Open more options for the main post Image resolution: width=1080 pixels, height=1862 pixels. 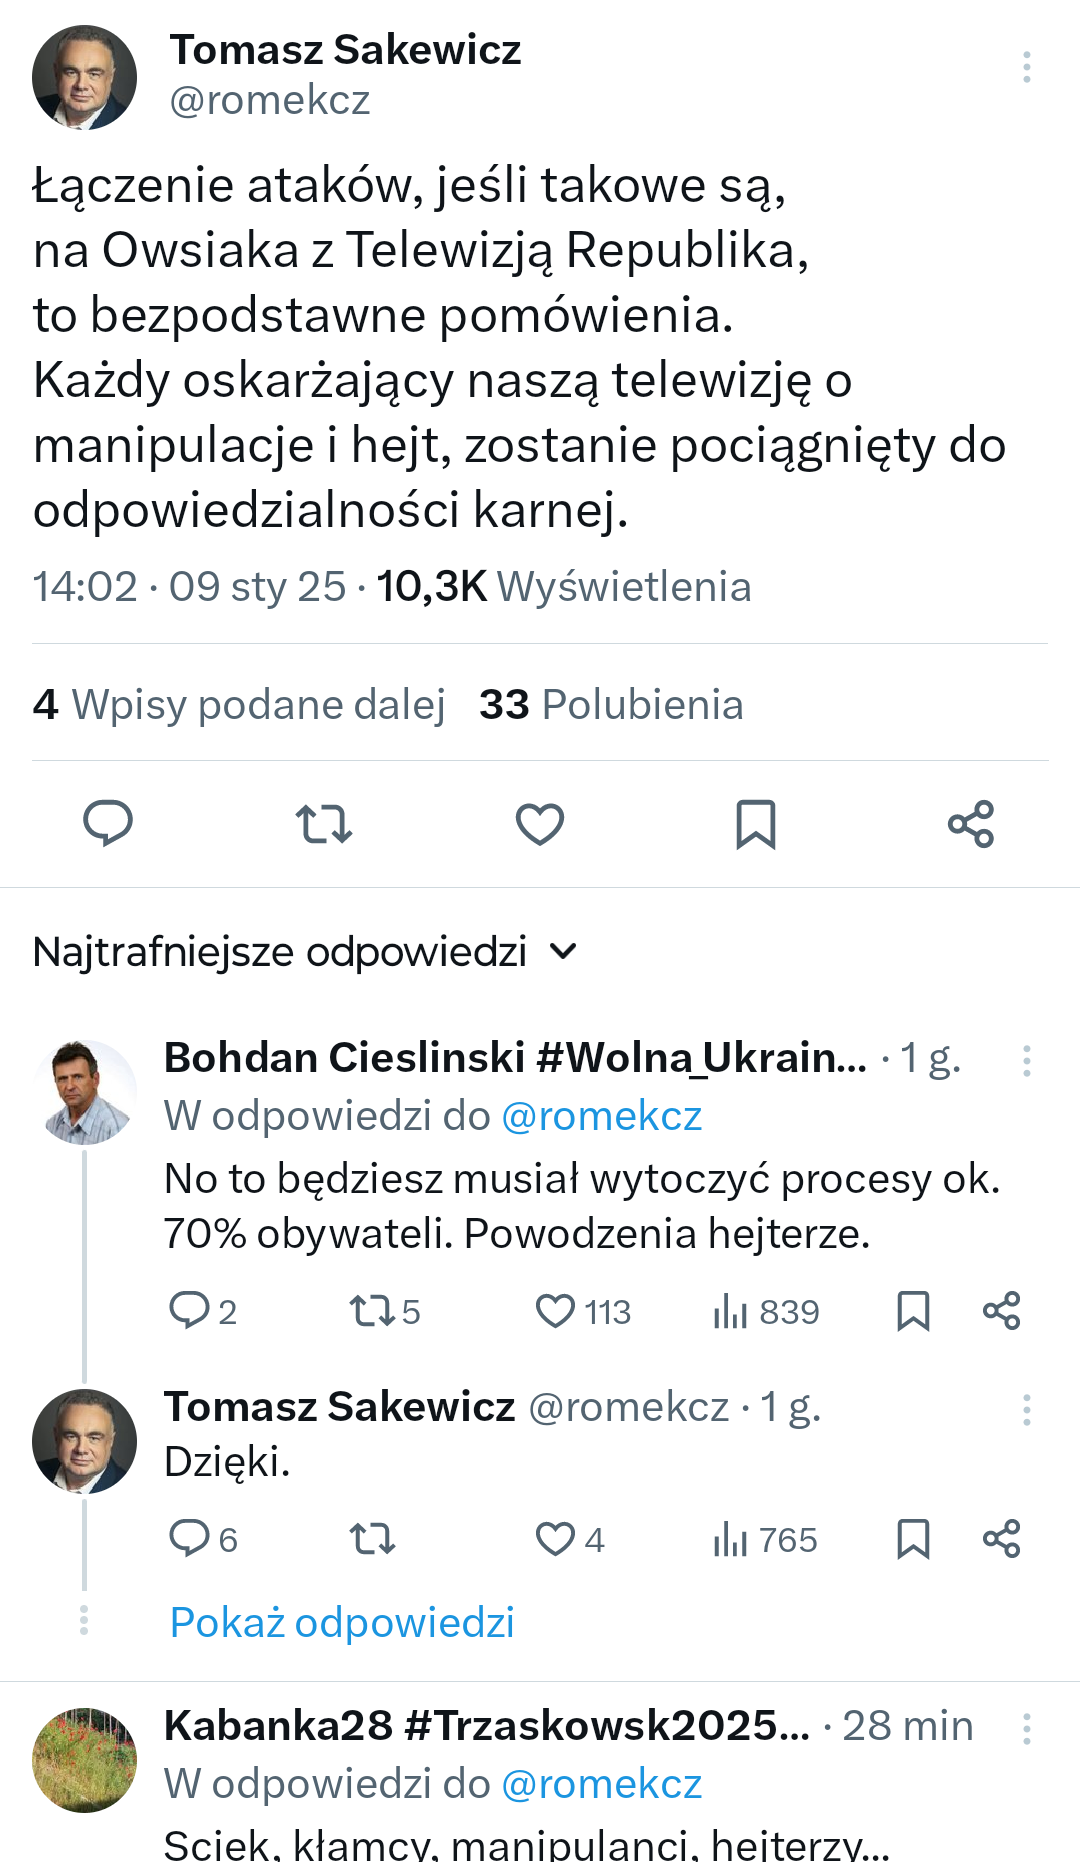[1026, 67]
